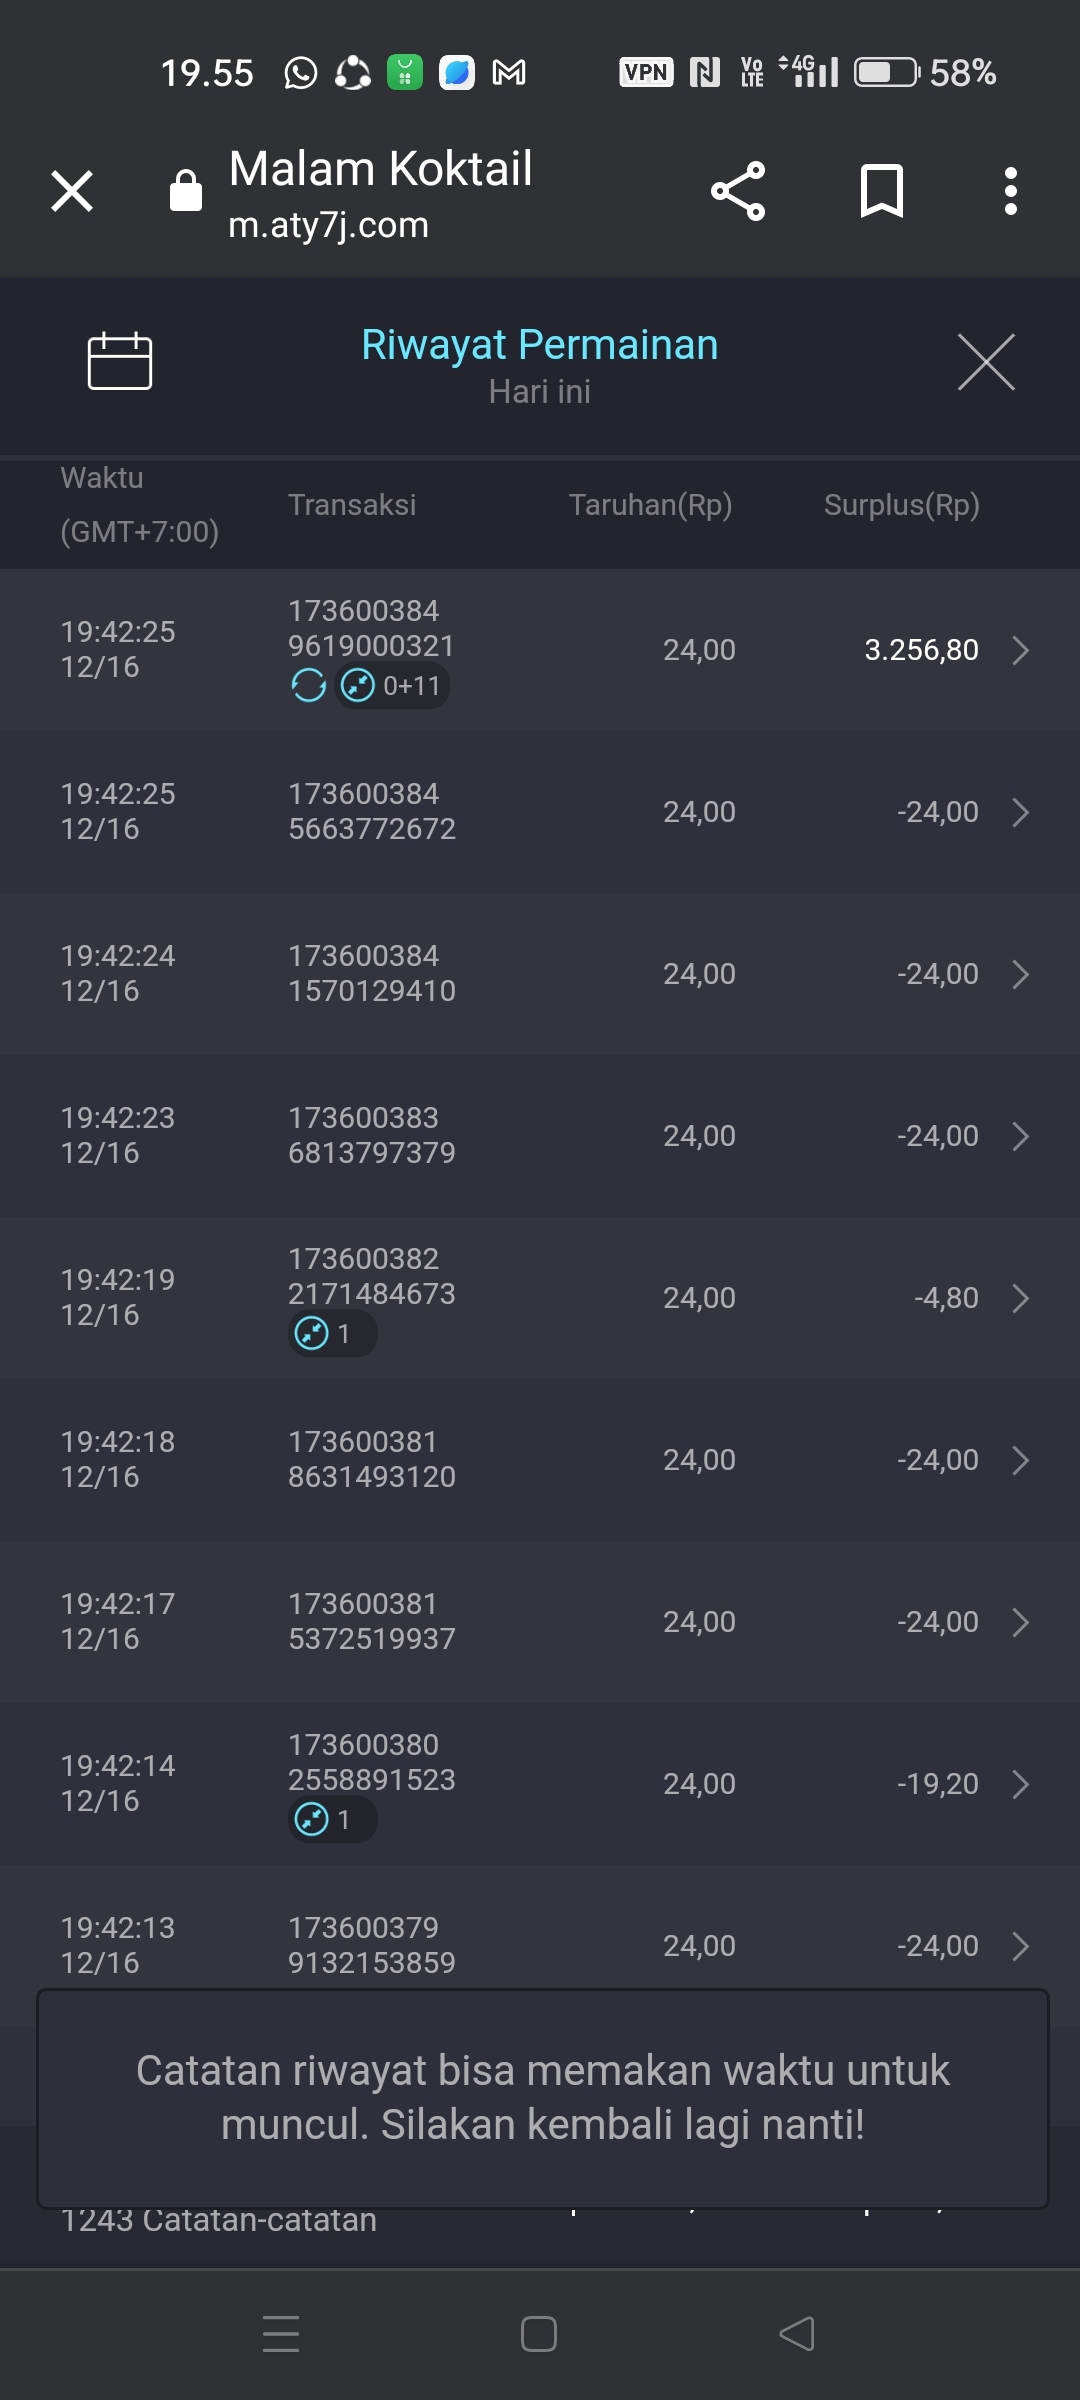The image size is (1080, 2400).
Task: Close the browser tab with X
Action: pos(72,191)
